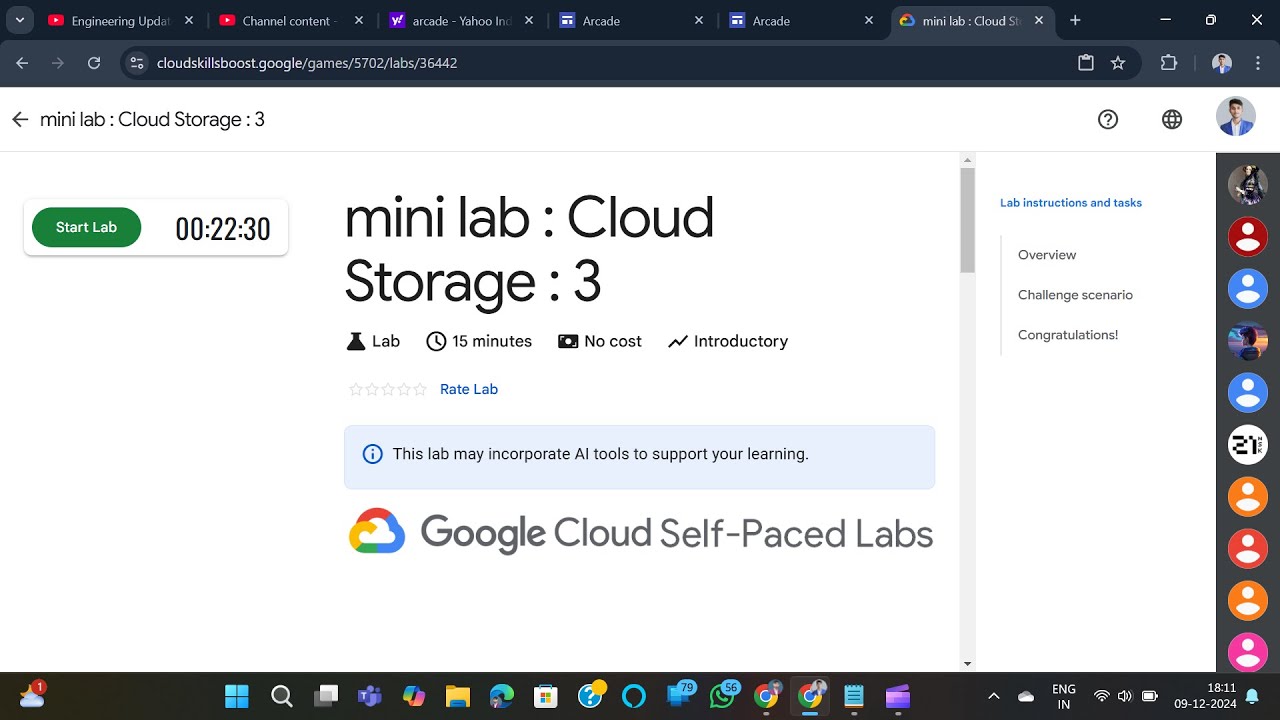This screenshot has width=1280, height=720.
Task: Click the scrollbar down arrow
Action: click(x=967, y=664)
